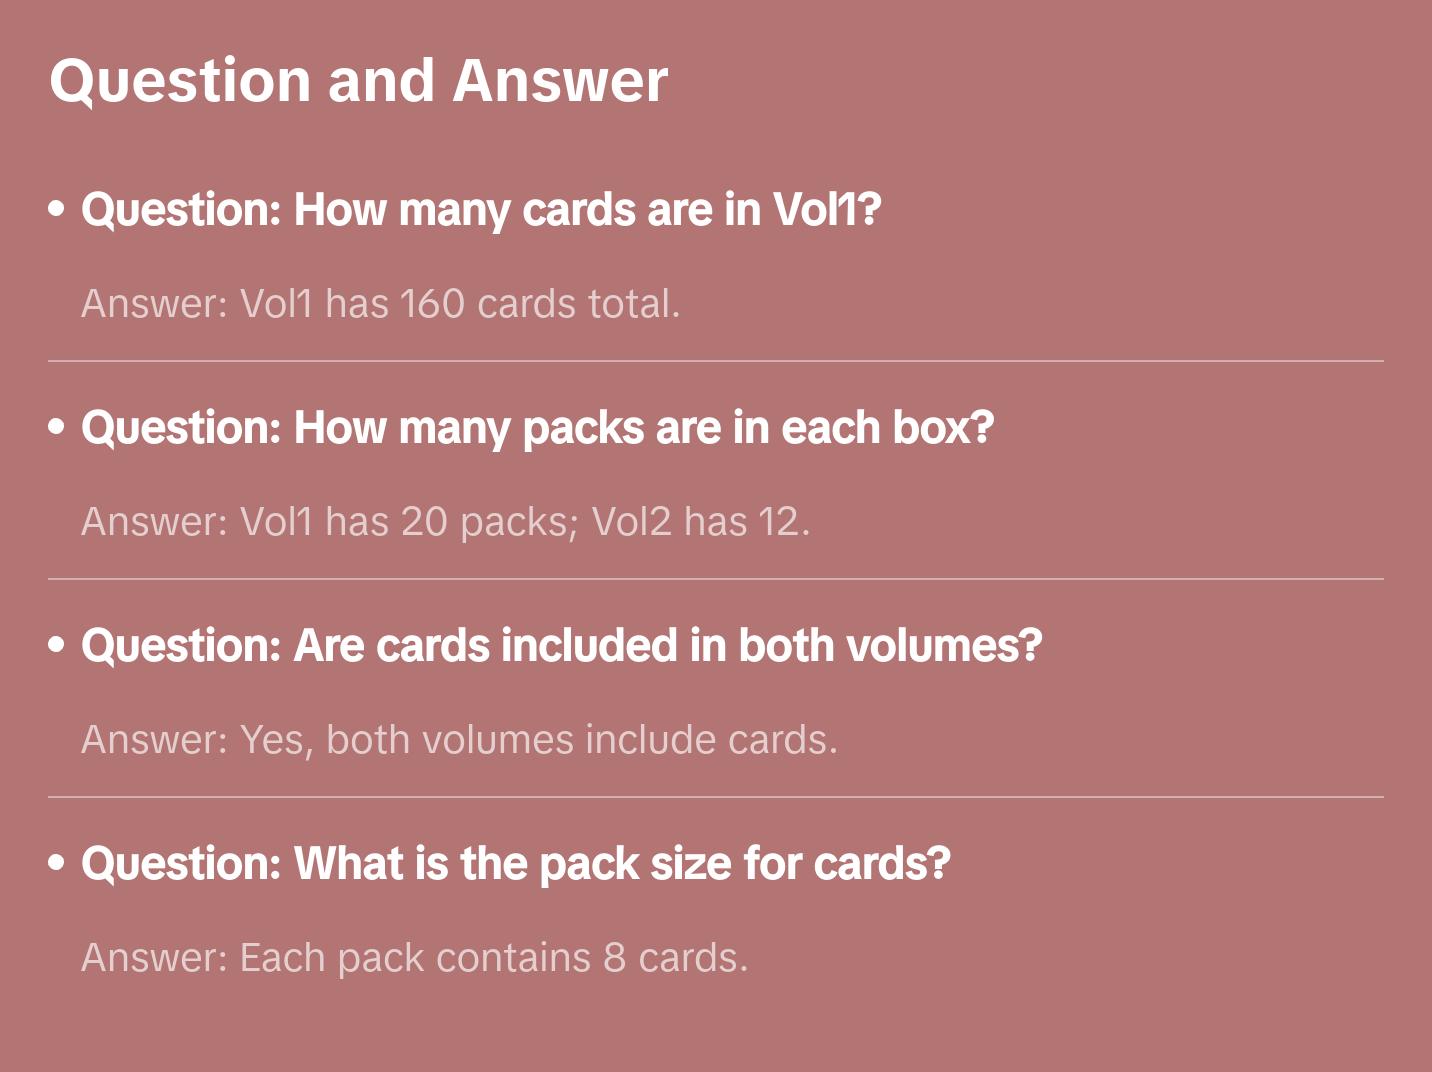Click the divider line below the both volumes answer
1432x1072 pixels.
[x=715, y=797]
